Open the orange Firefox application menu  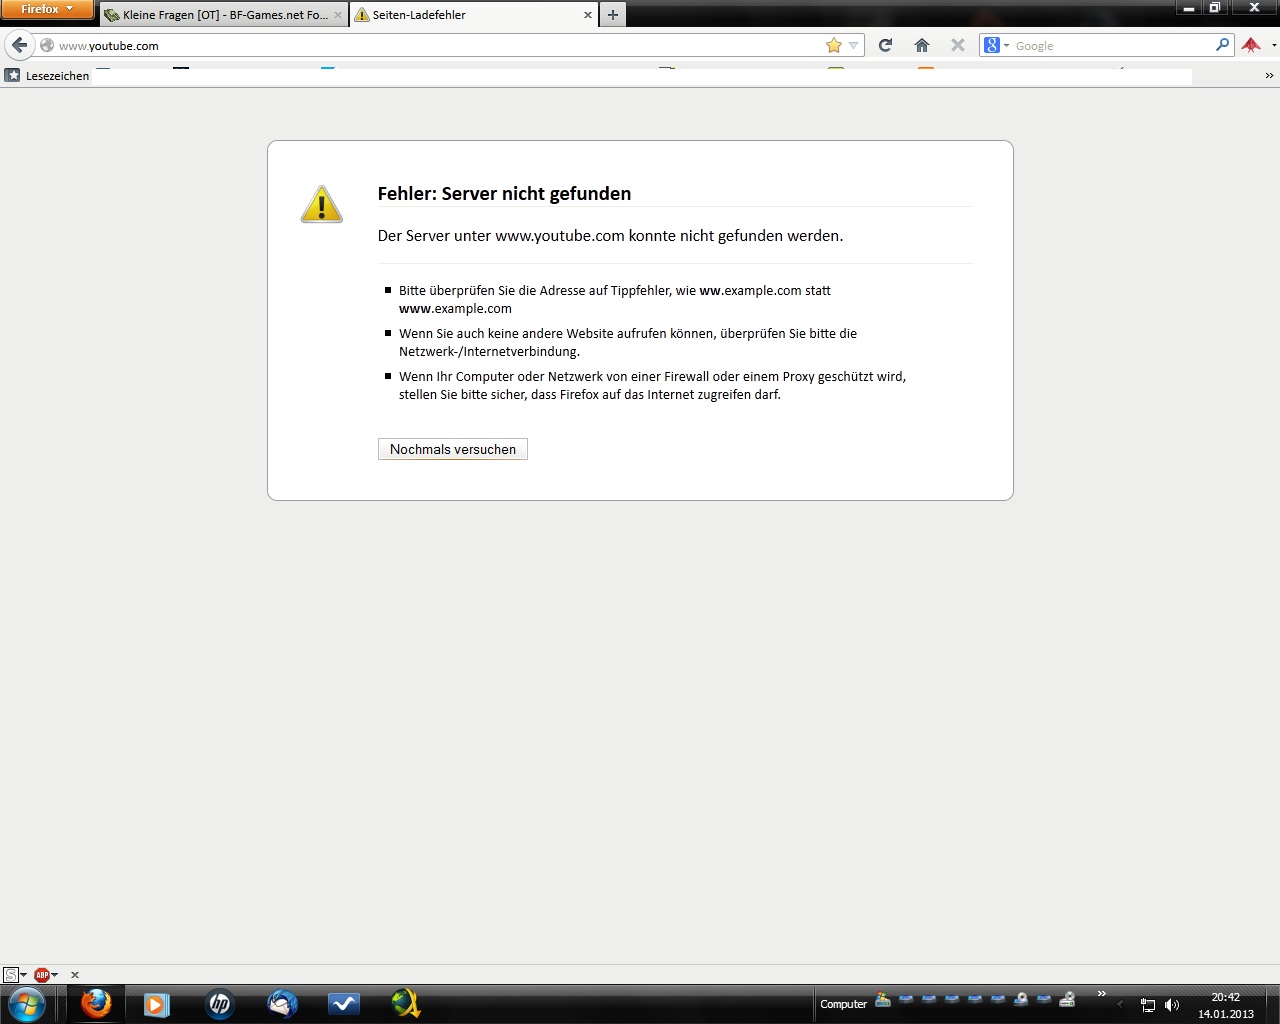coord(47,9)
